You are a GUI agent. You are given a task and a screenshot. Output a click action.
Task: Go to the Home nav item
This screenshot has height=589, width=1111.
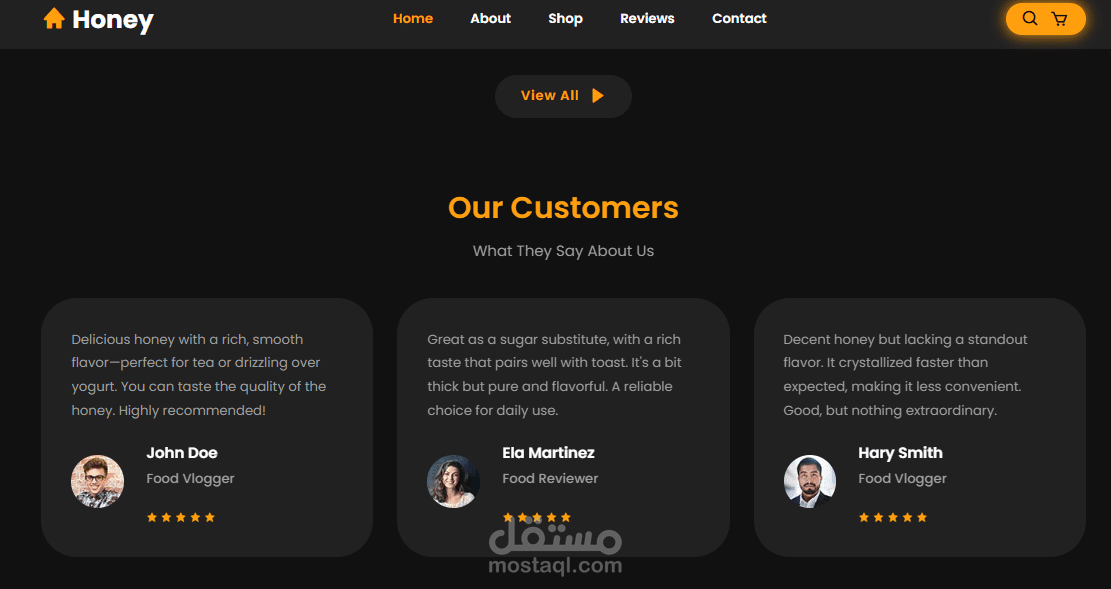[413, 18]
